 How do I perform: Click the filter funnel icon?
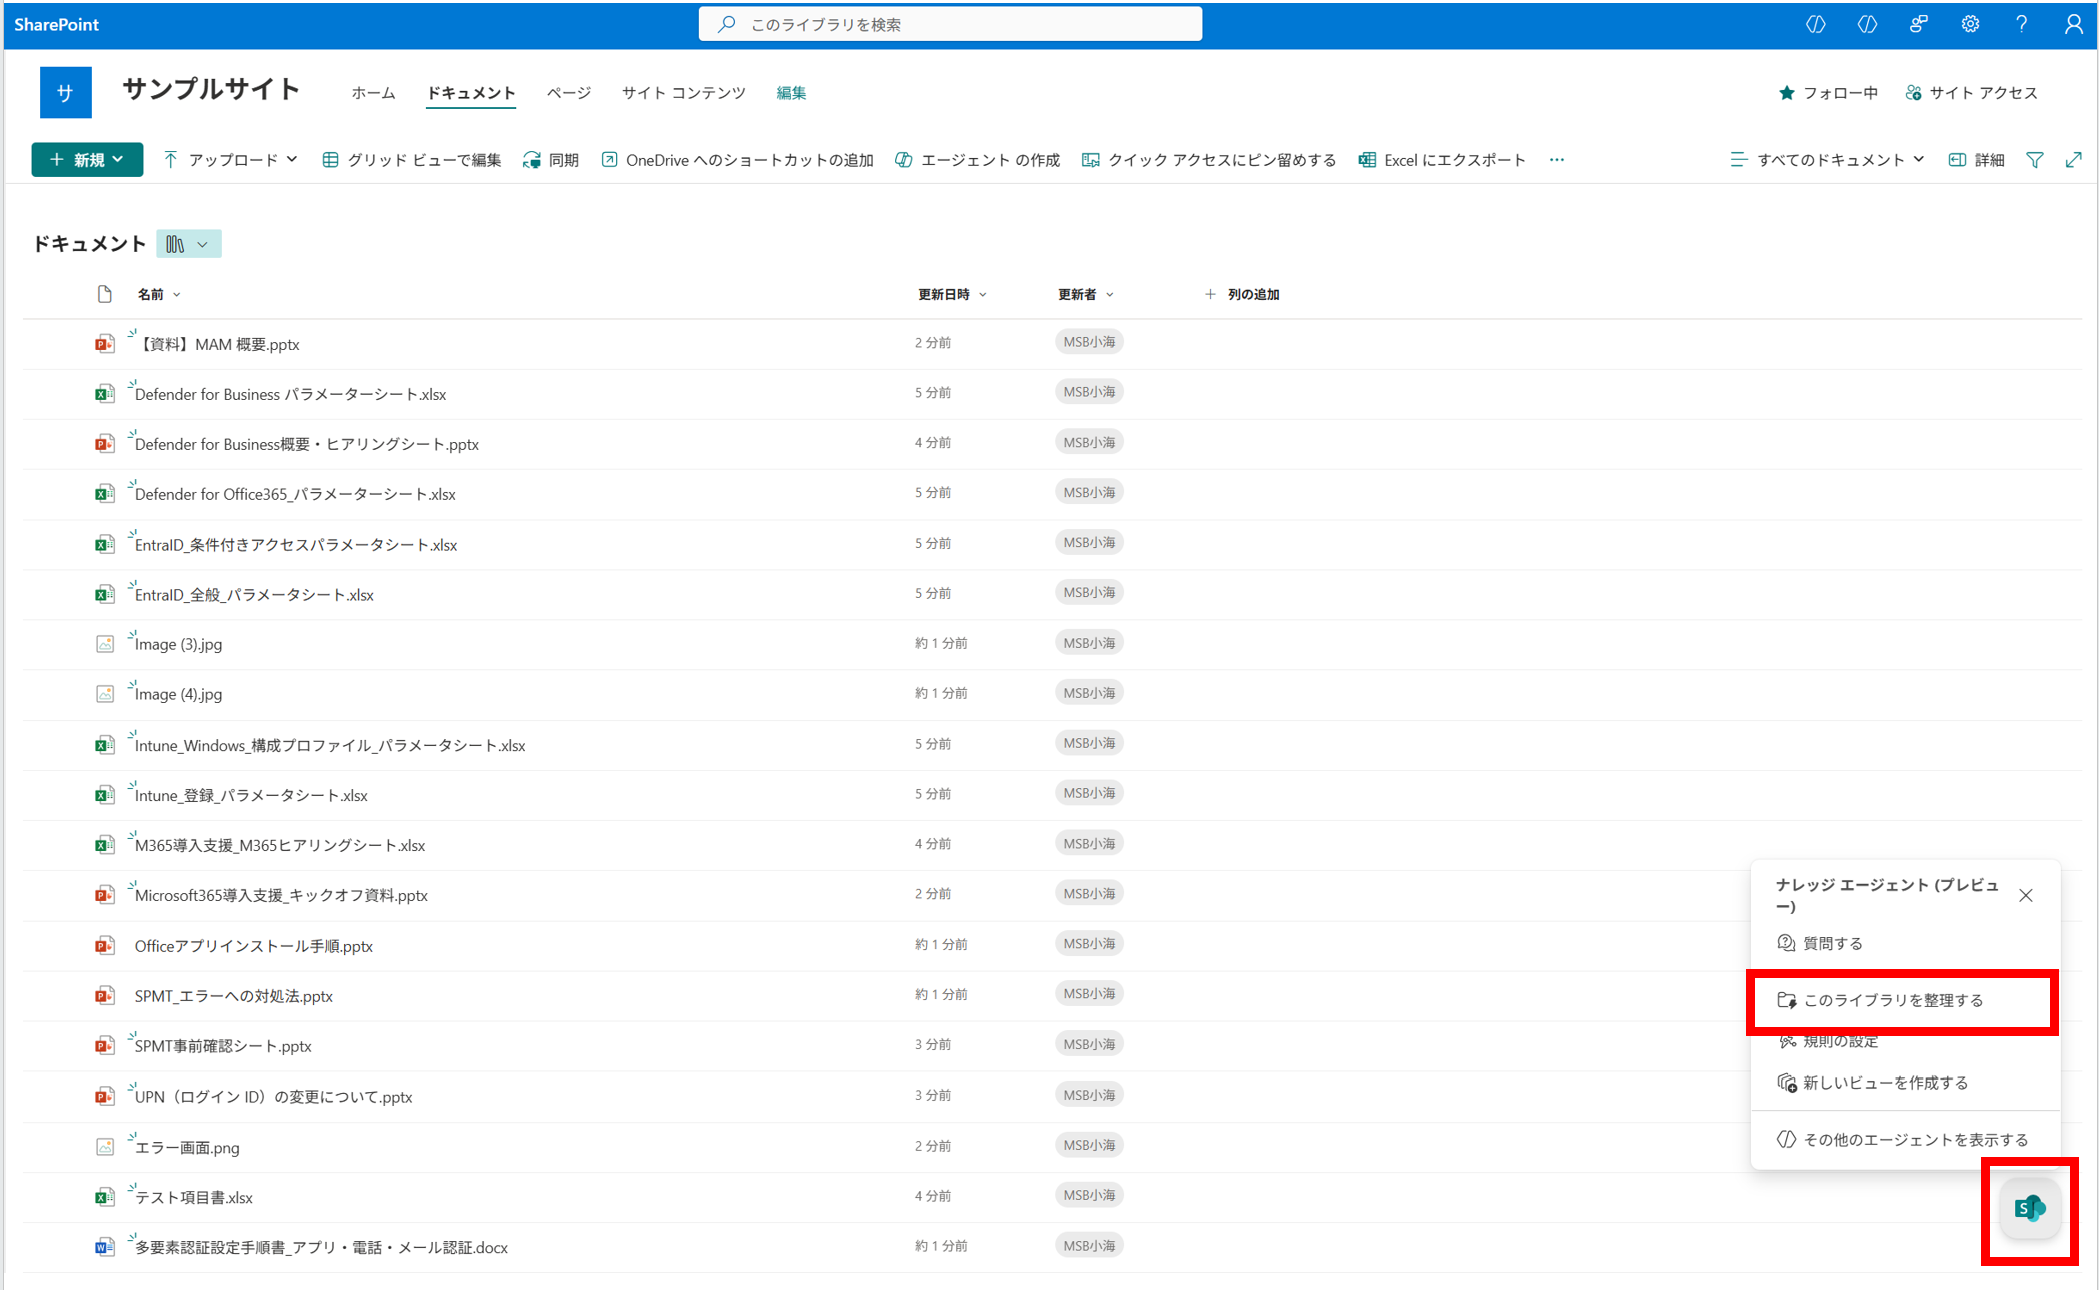click(2034, 160)
